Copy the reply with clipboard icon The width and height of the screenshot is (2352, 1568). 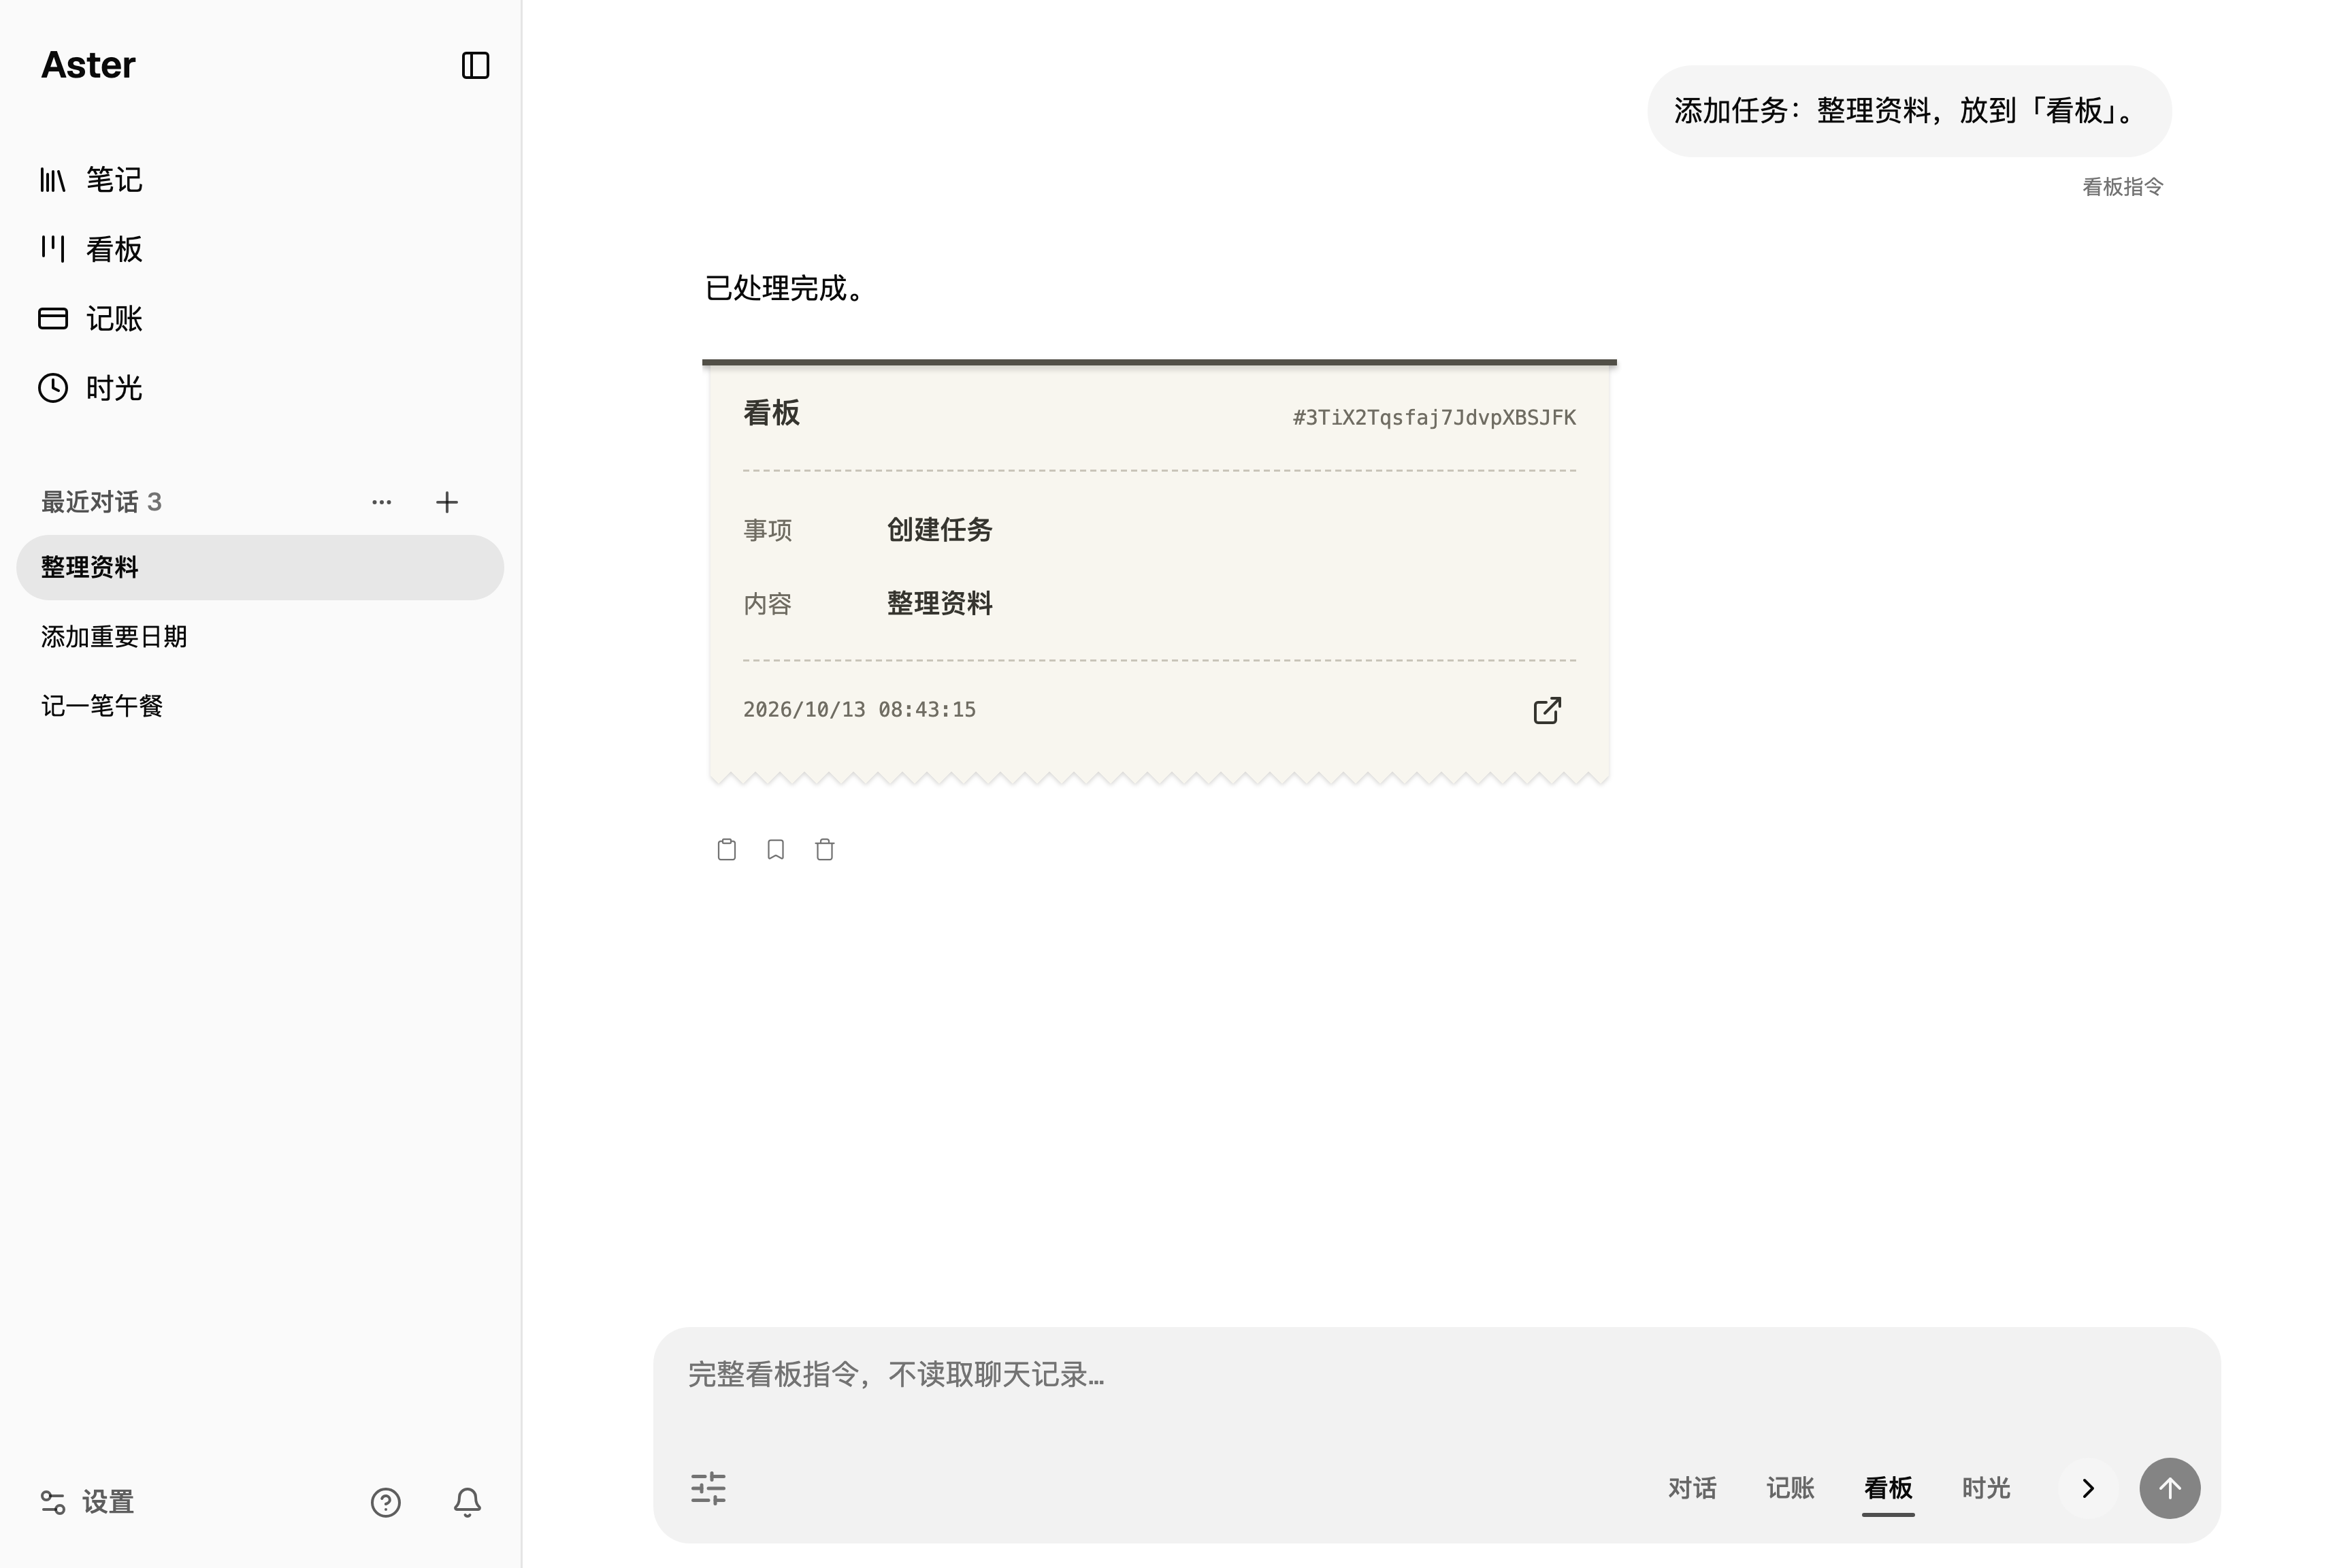[727, 850]
